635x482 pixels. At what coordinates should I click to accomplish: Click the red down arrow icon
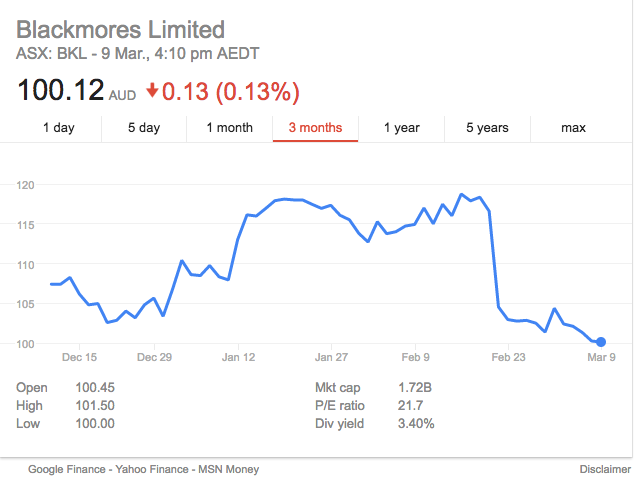click(152, 90)
